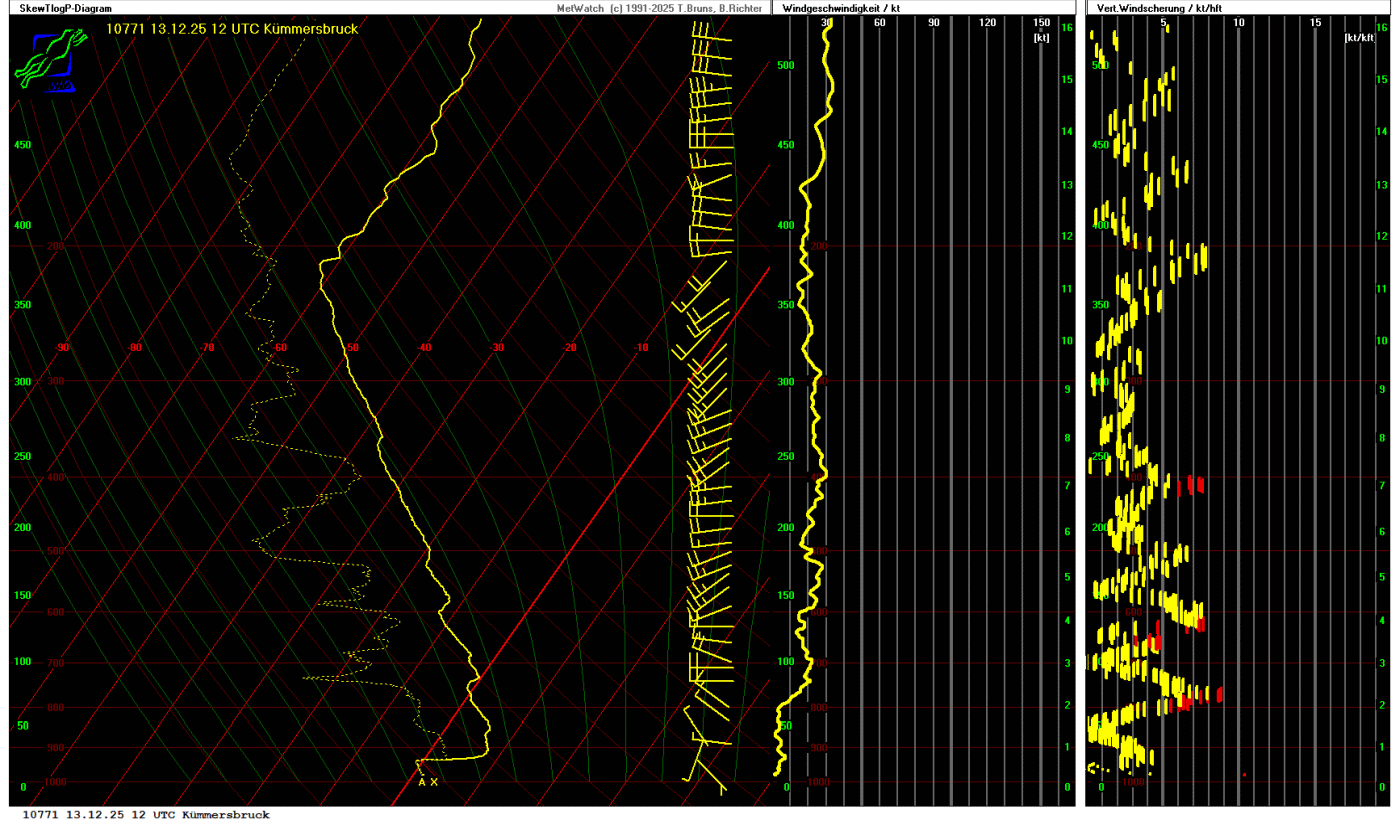
Task: Click the 60 knots wind speed scale label
Action: pos(879,23)
